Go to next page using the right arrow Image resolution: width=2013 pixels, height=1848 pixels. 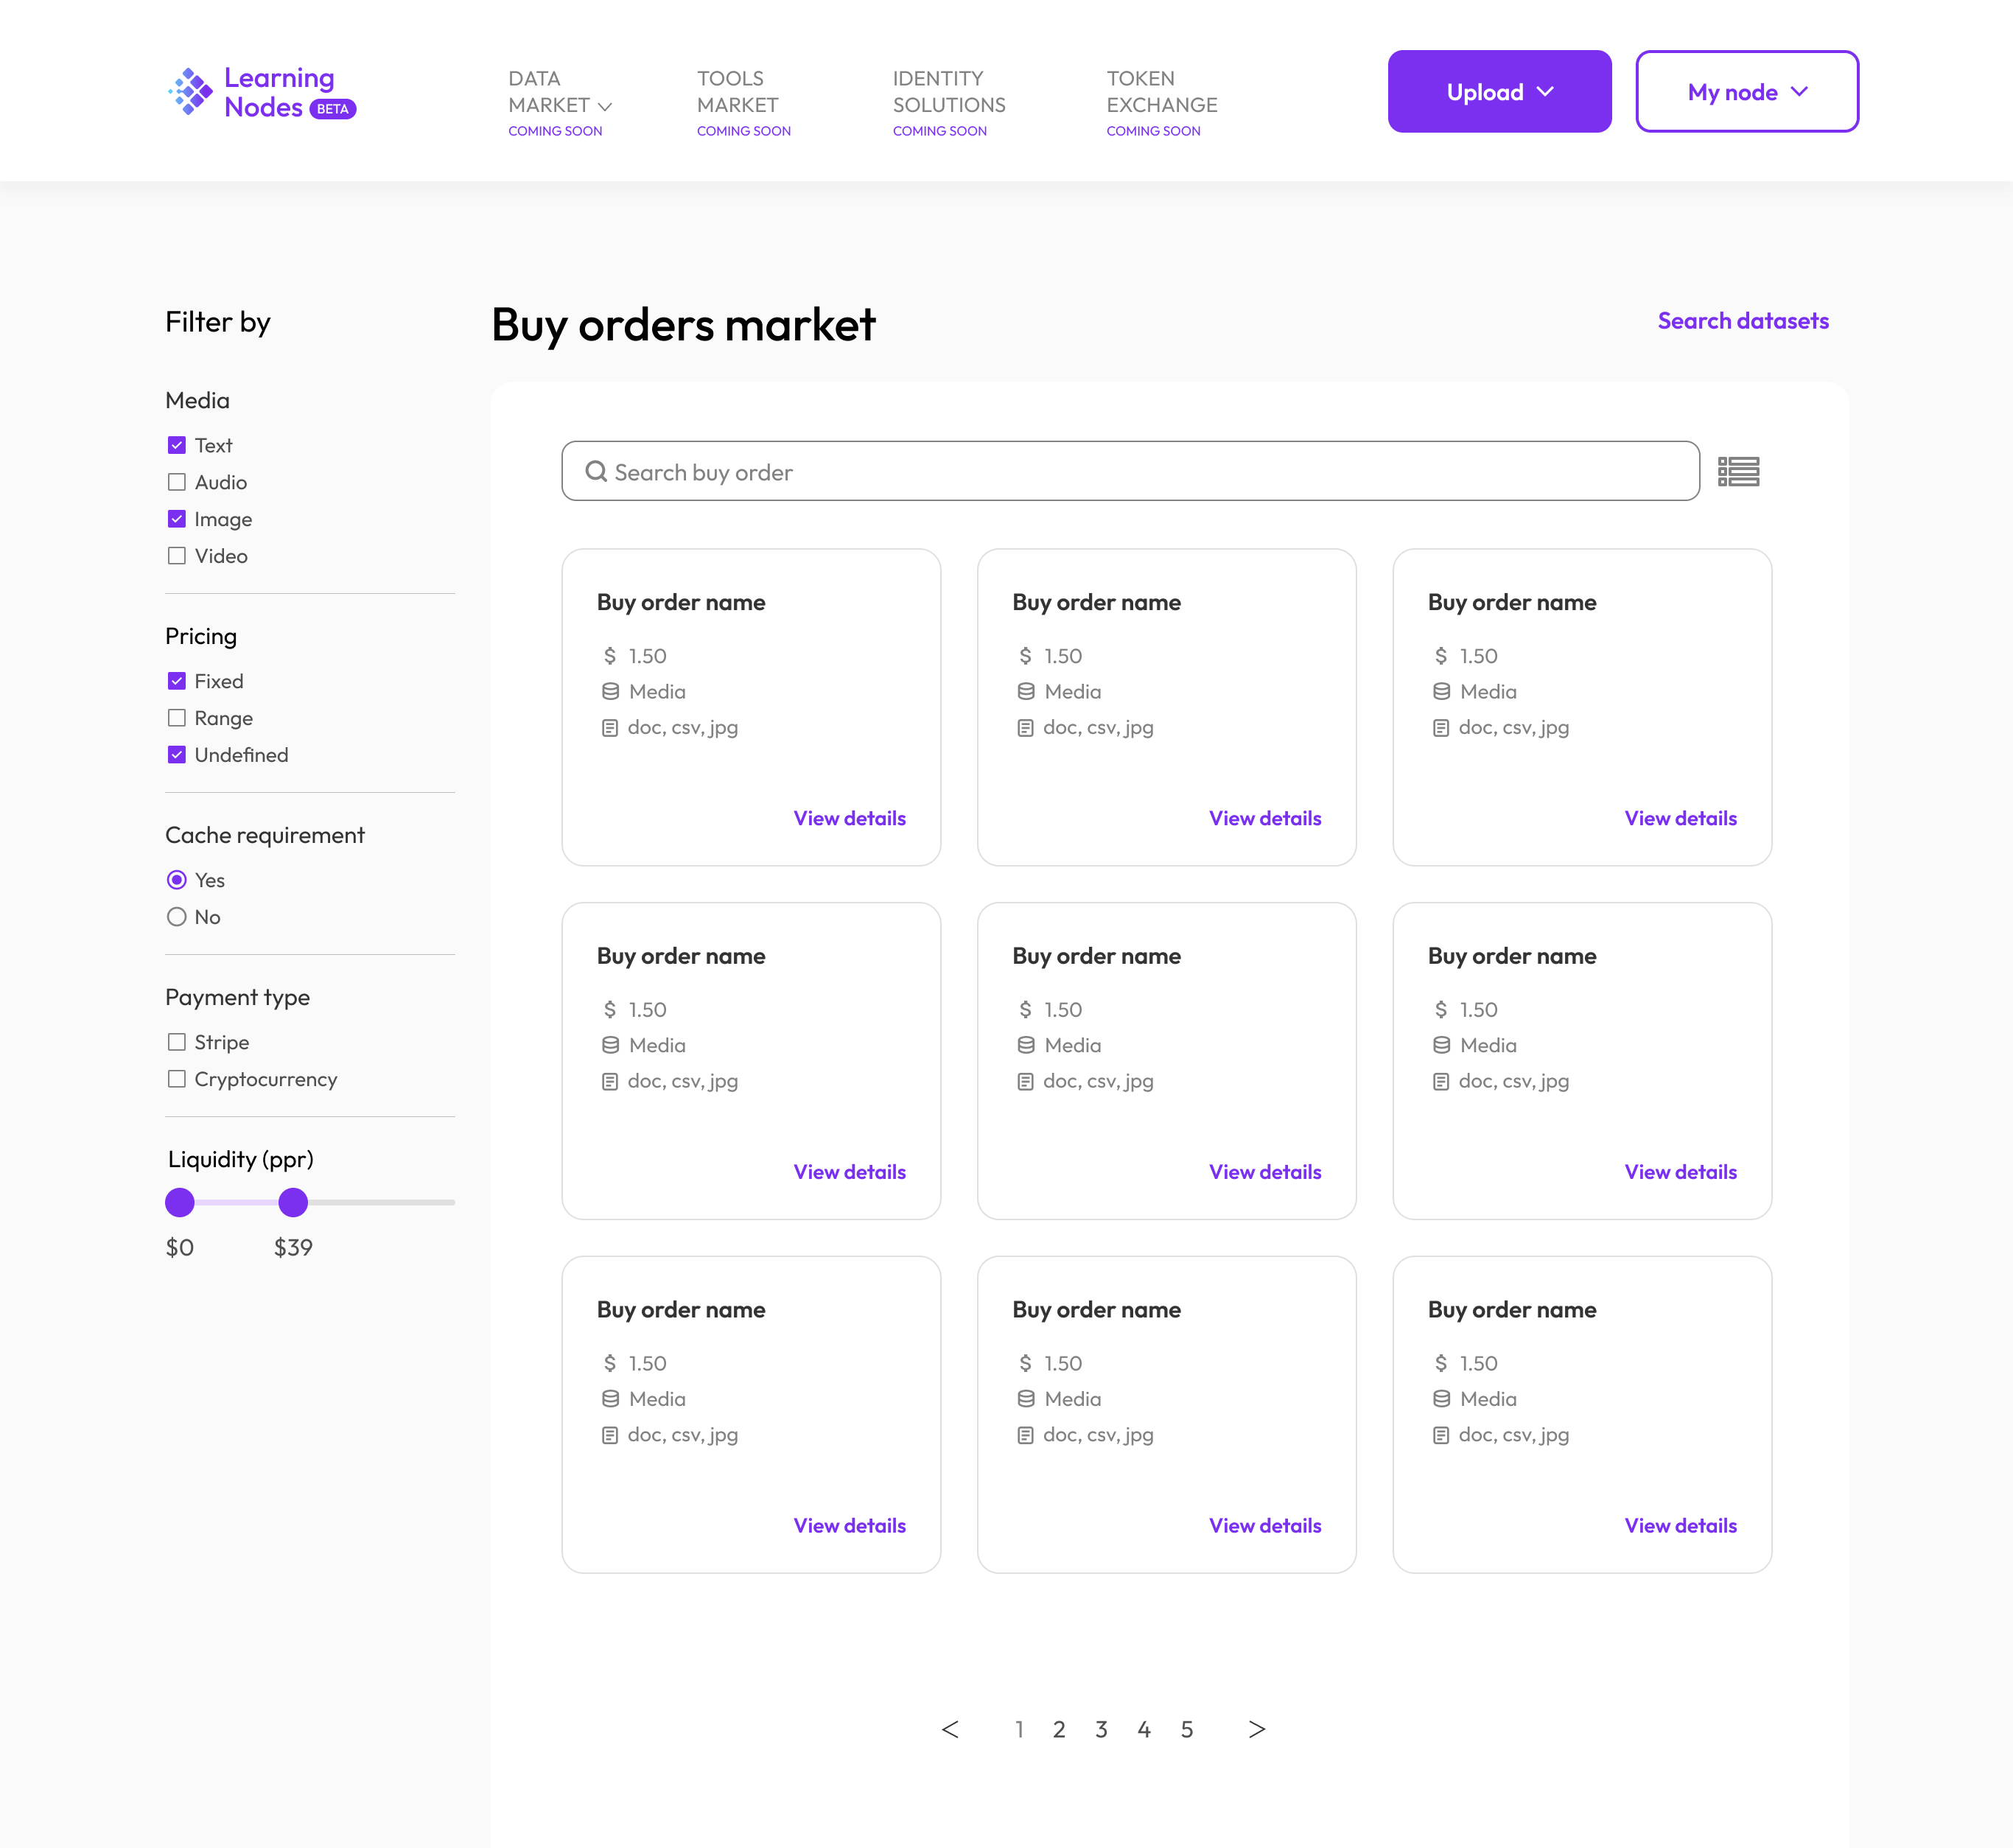(1257, 1729)
